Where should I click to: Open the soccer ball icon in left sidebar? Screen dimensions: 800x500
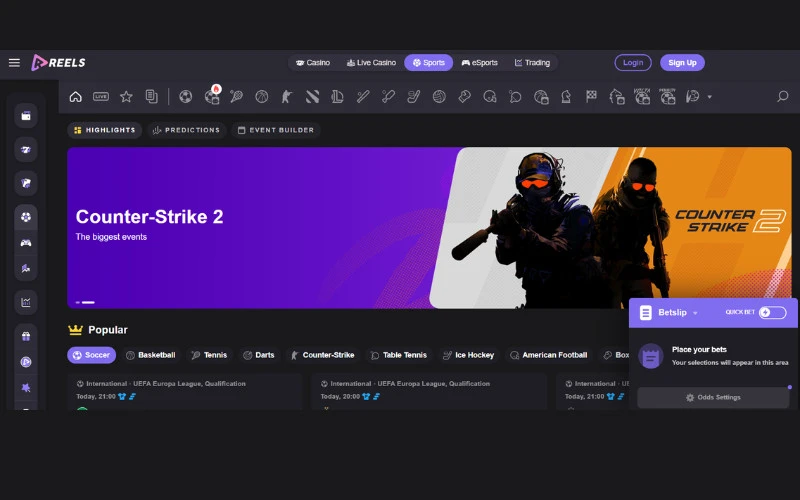click(26, 217)
